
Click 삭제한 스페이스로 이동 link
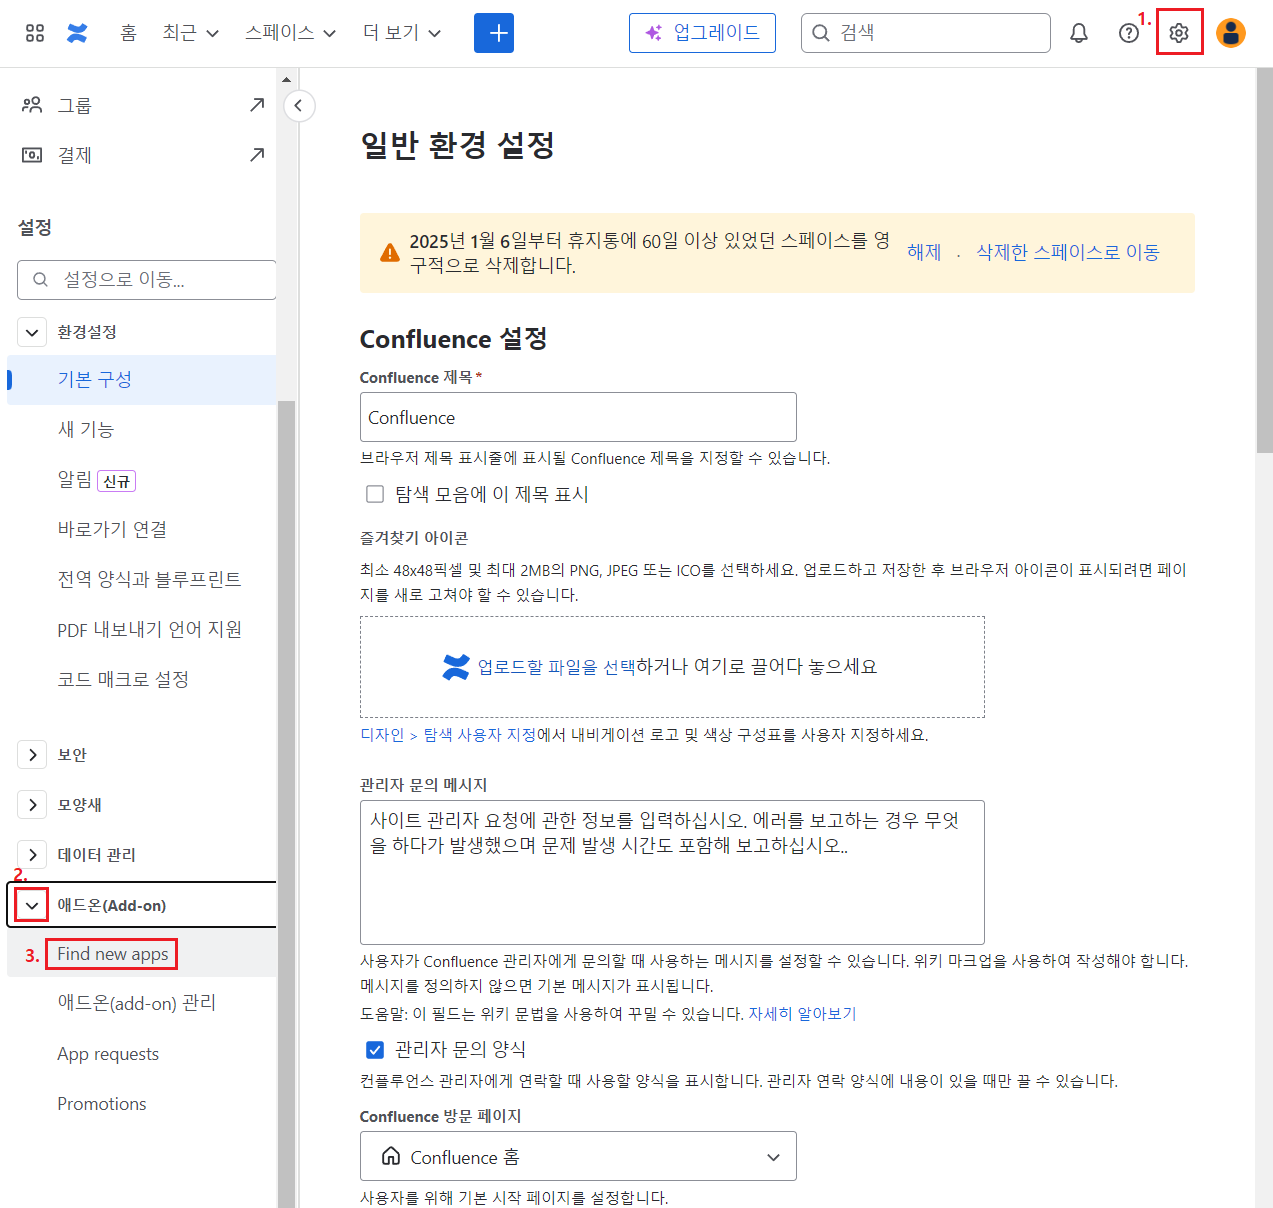1067,252
